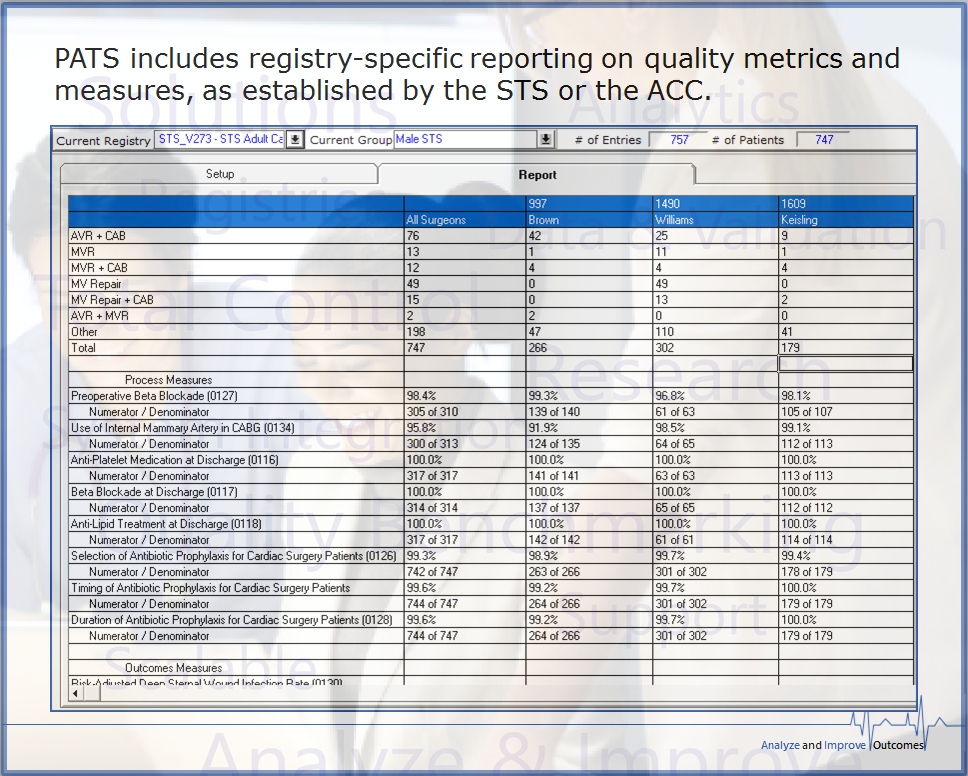Click Brown total value 266
Image resolution: width=968 pixels, height=776 pixels.
tap(589, 348)
